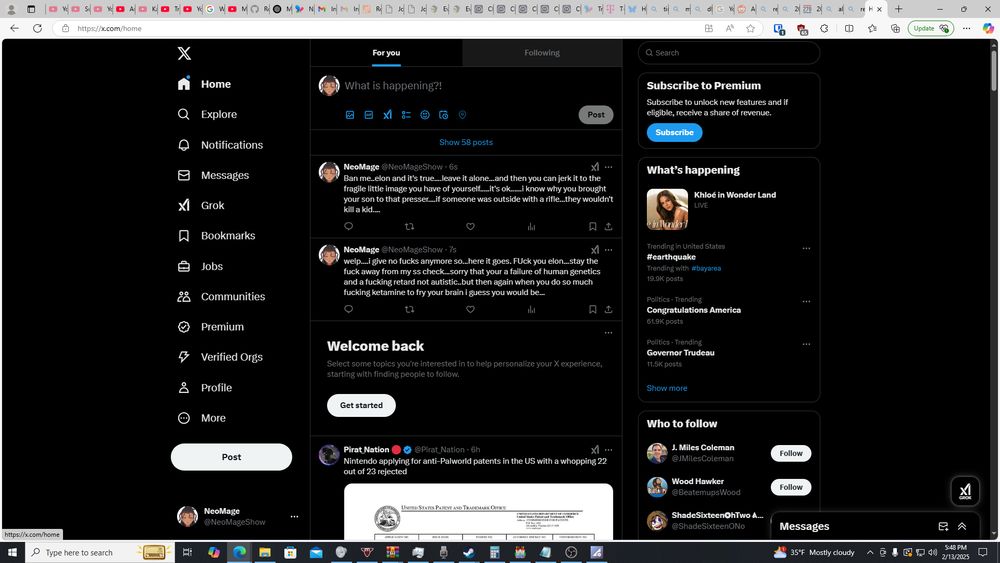Viewport: 1000px width, 563px height.
Task: Follow Wood Hawker
Action: pos(791,487)
